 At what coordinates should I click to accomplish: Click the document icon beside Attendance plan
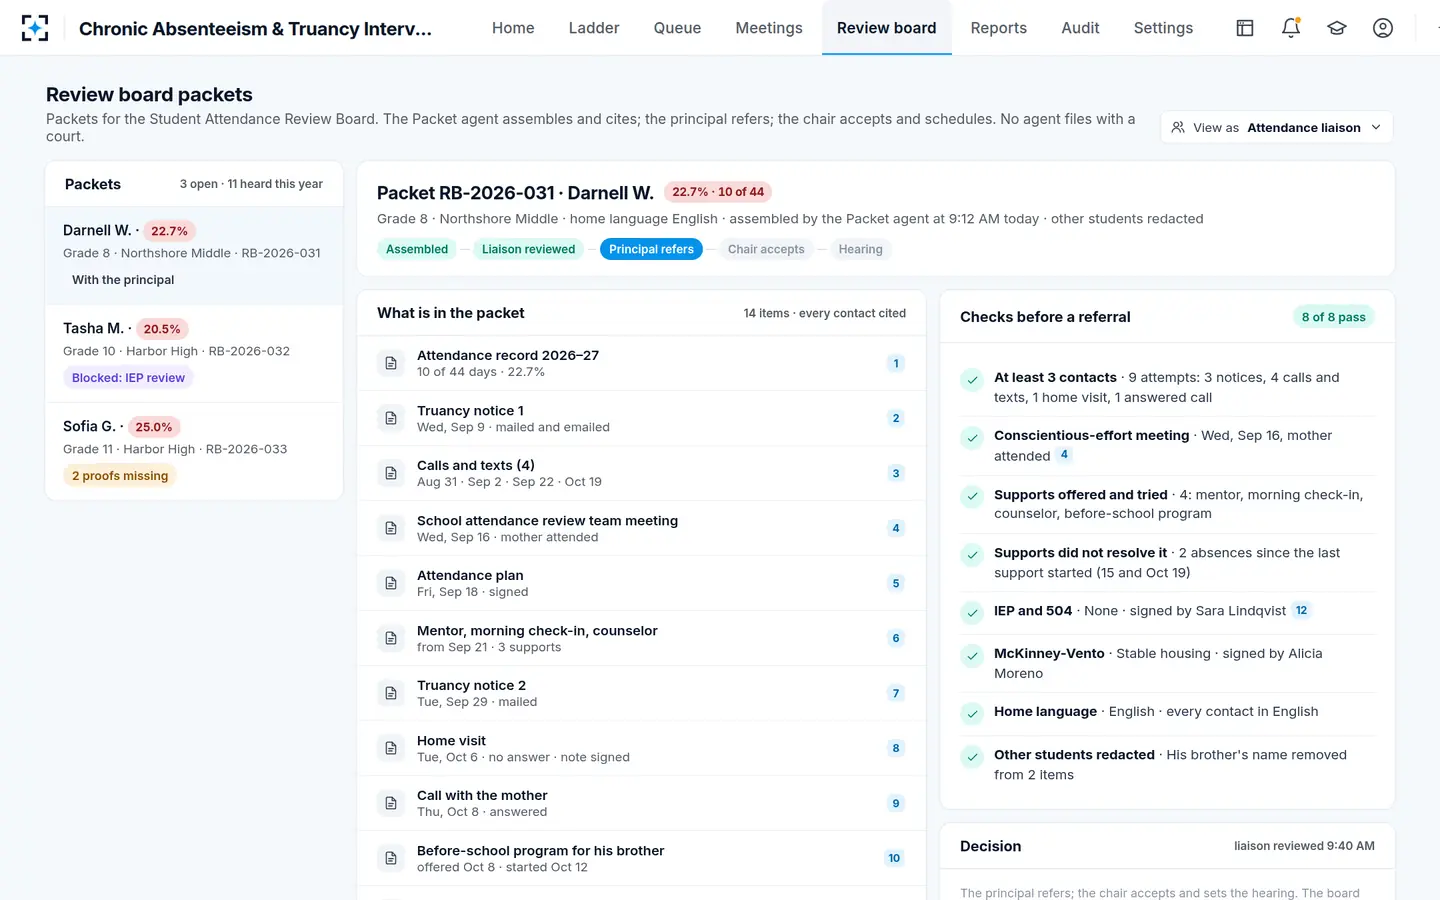[x=391, y=583]
